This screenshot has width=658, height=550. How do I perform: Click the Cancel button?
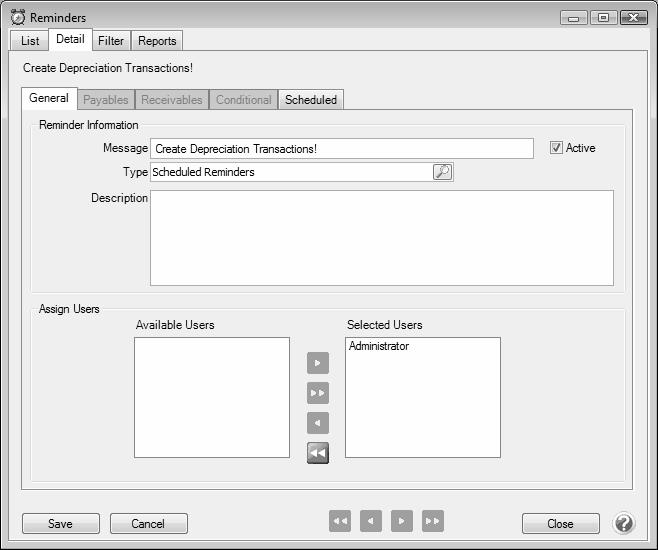[148, 524]
